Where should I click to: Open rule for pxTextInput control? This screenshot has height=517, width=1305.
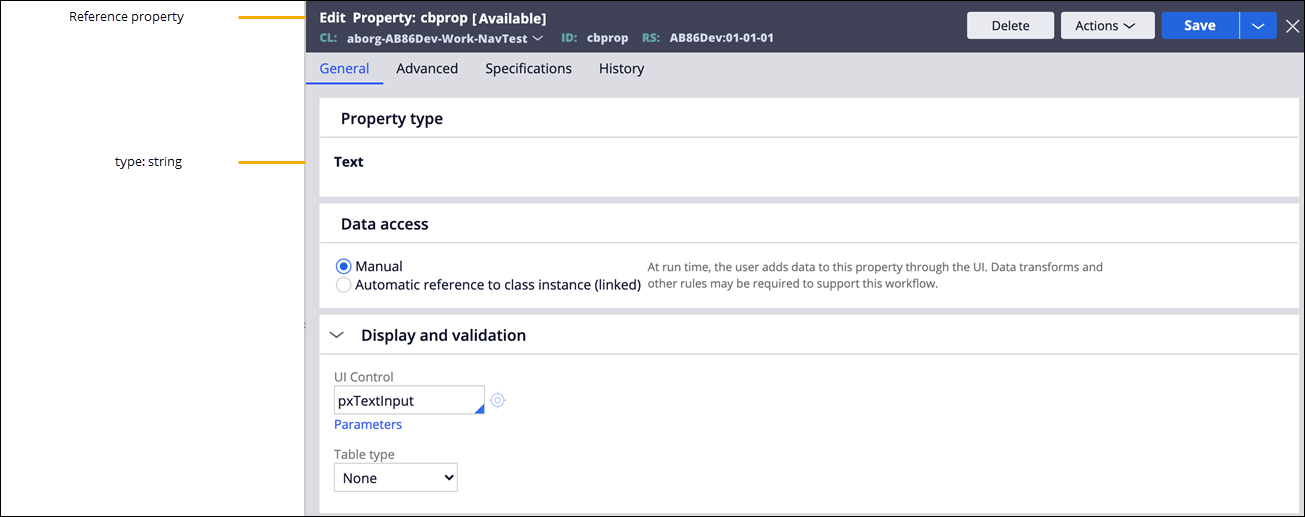tap(498, 400)
